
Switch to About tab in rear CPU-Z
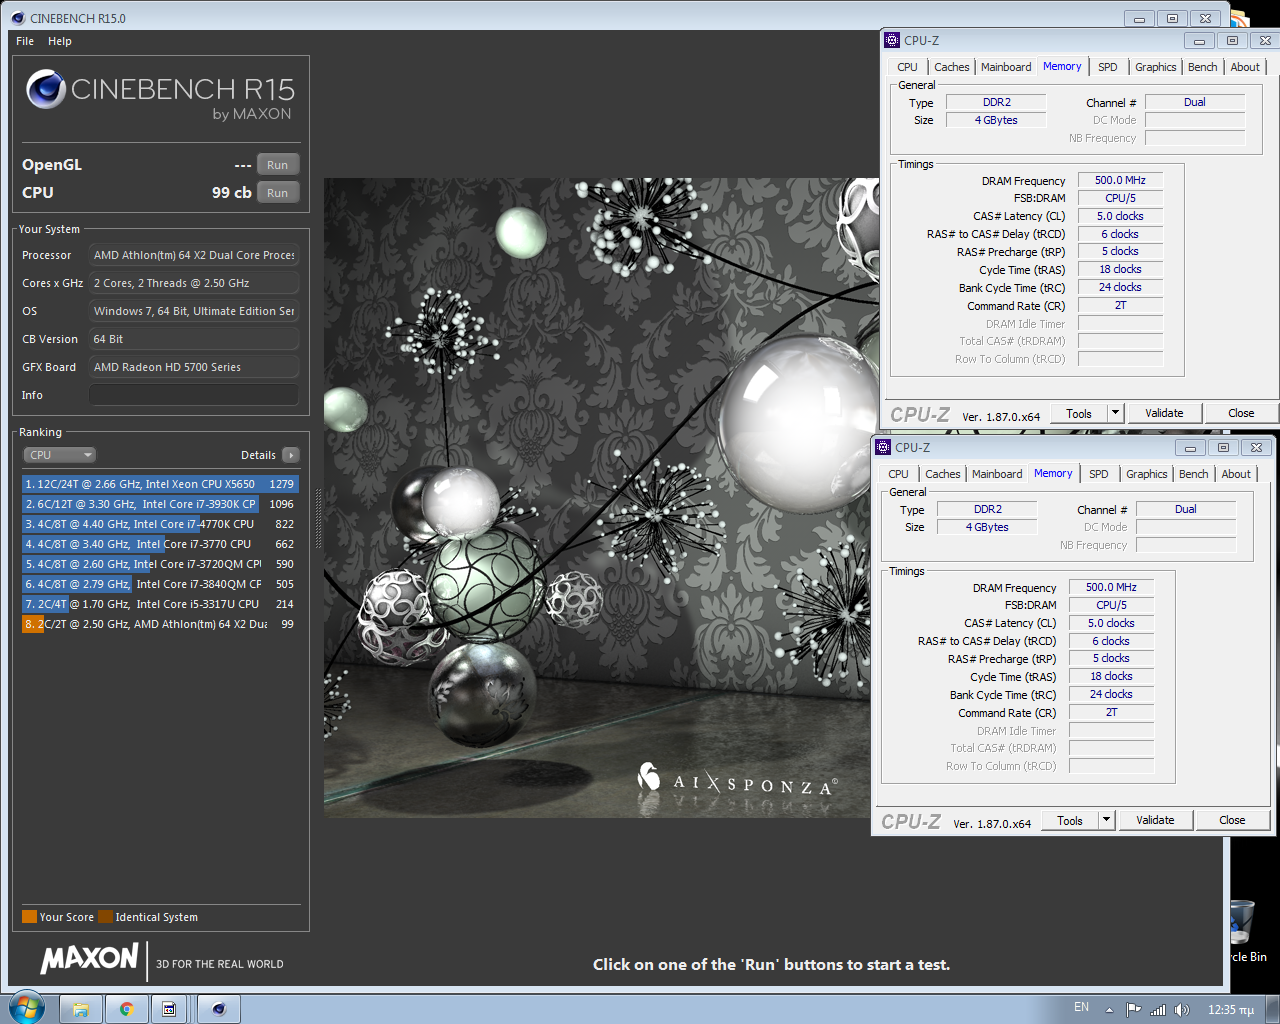pos(1245,67)
